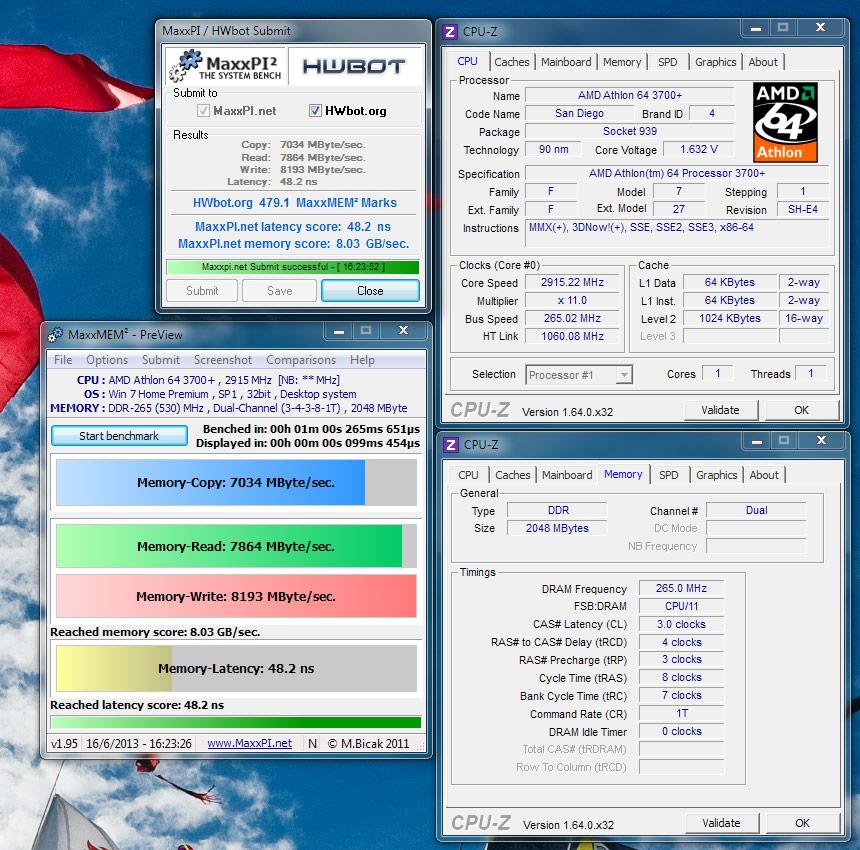The image size is (860, 850).
Task: Minimize the MaxxMEM² PreView window
Action: (x=339, y=331)
